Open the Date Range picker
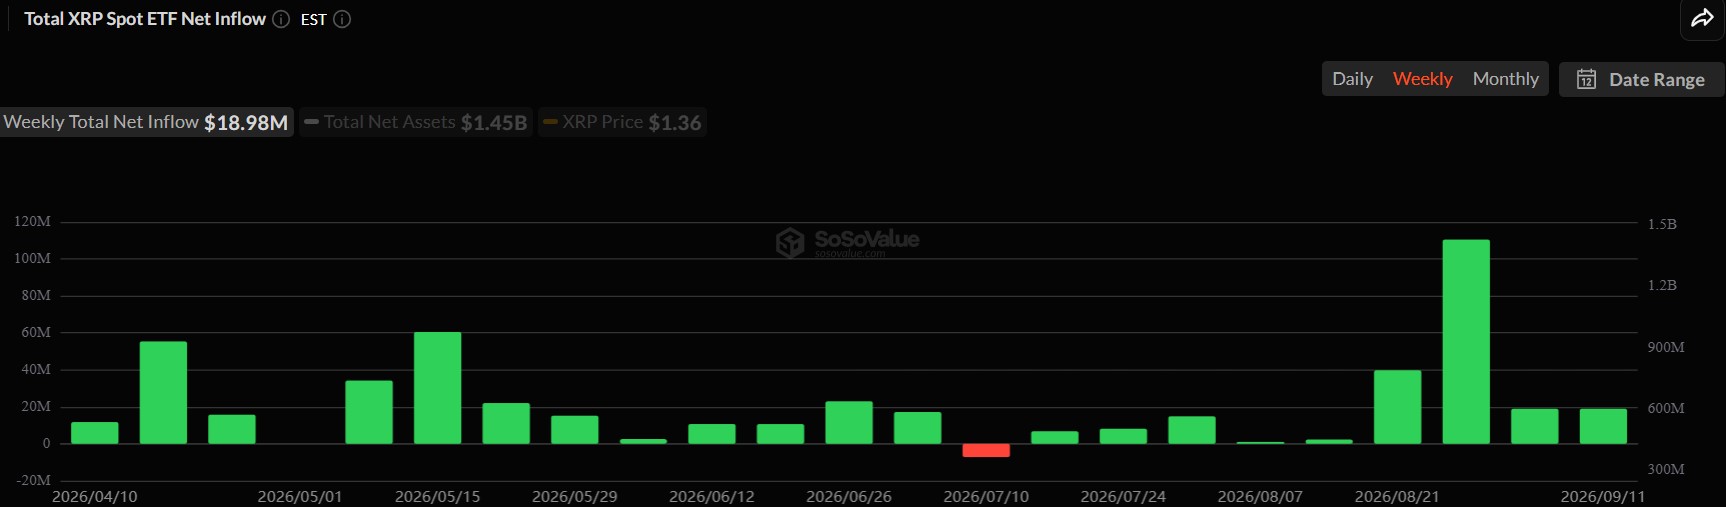The image size is (1726, 507). point(1641,79)
